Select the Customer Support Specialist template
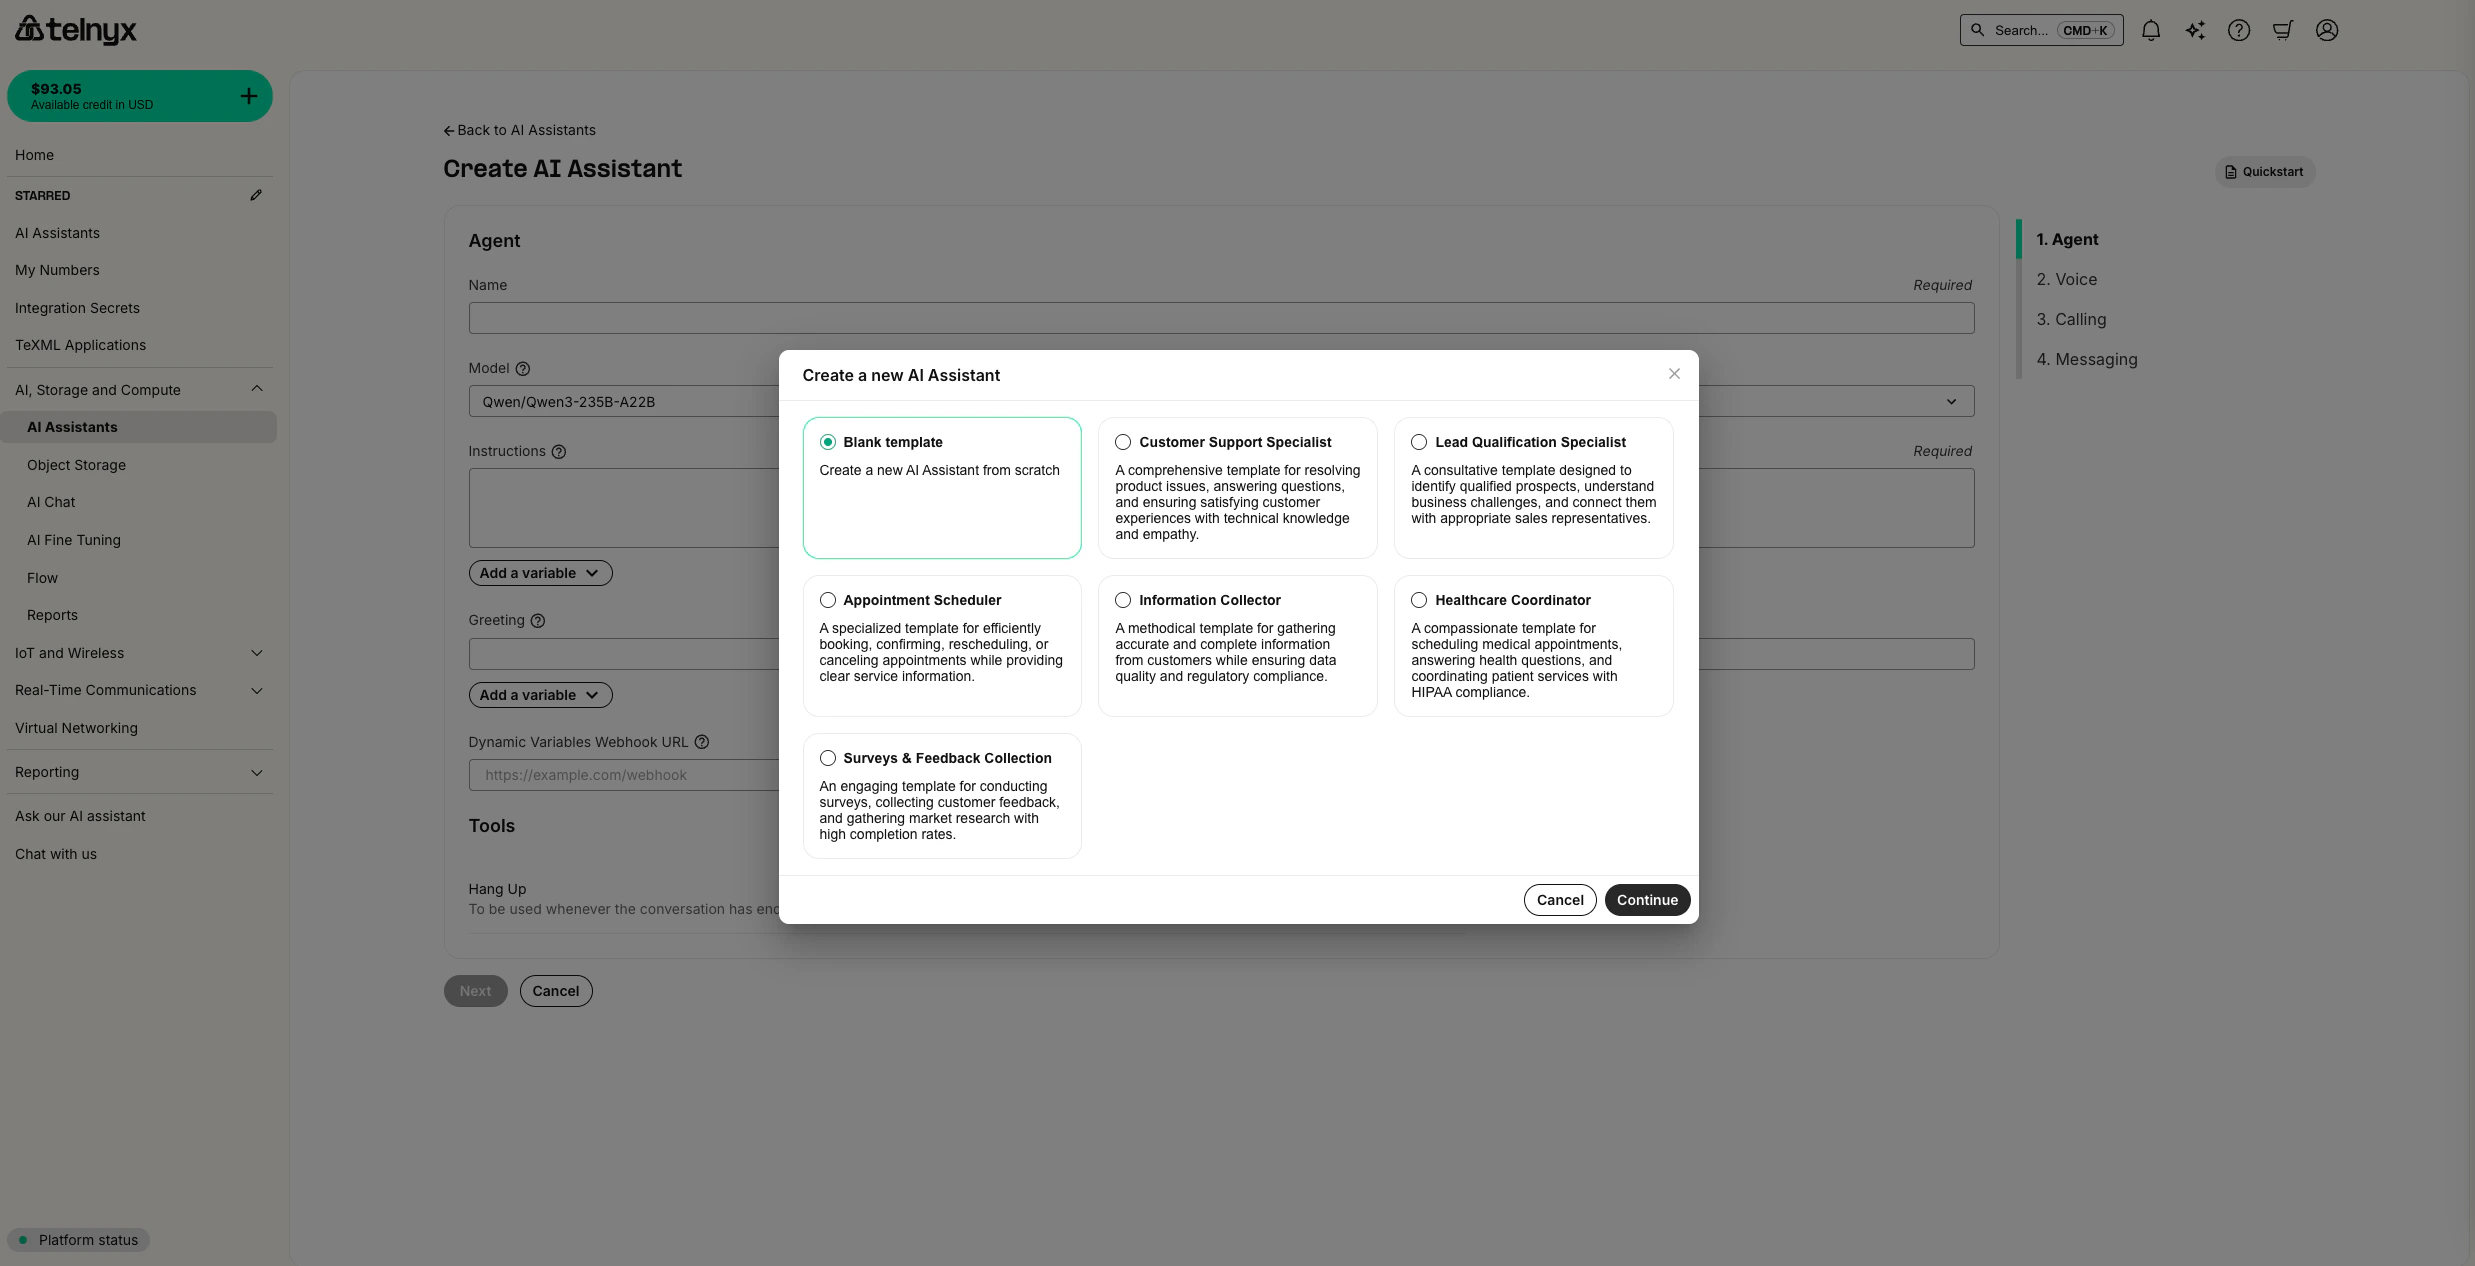This screenshot has width=2475, height=1266. 1122,442
